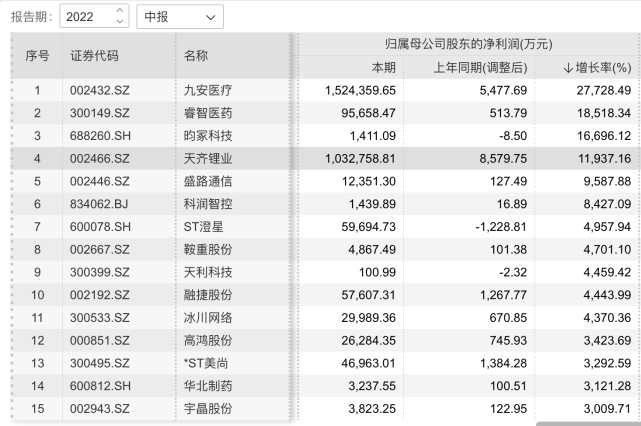The height and width of the screenshot is (426, 641).
Task: Sort by the 本期 column header
Action: pos(383,67)
